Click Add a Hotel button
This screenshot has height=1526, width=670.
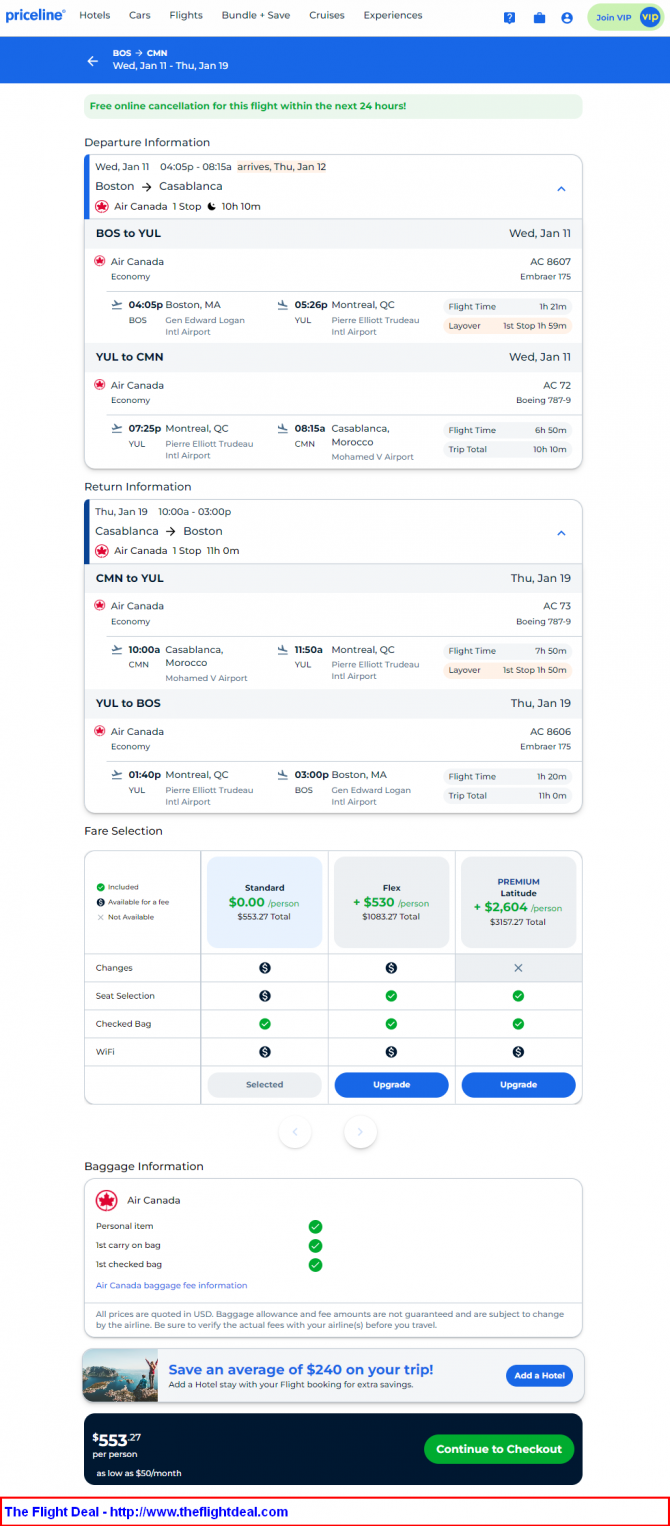pyautogui.click(x=539, y=1375)
